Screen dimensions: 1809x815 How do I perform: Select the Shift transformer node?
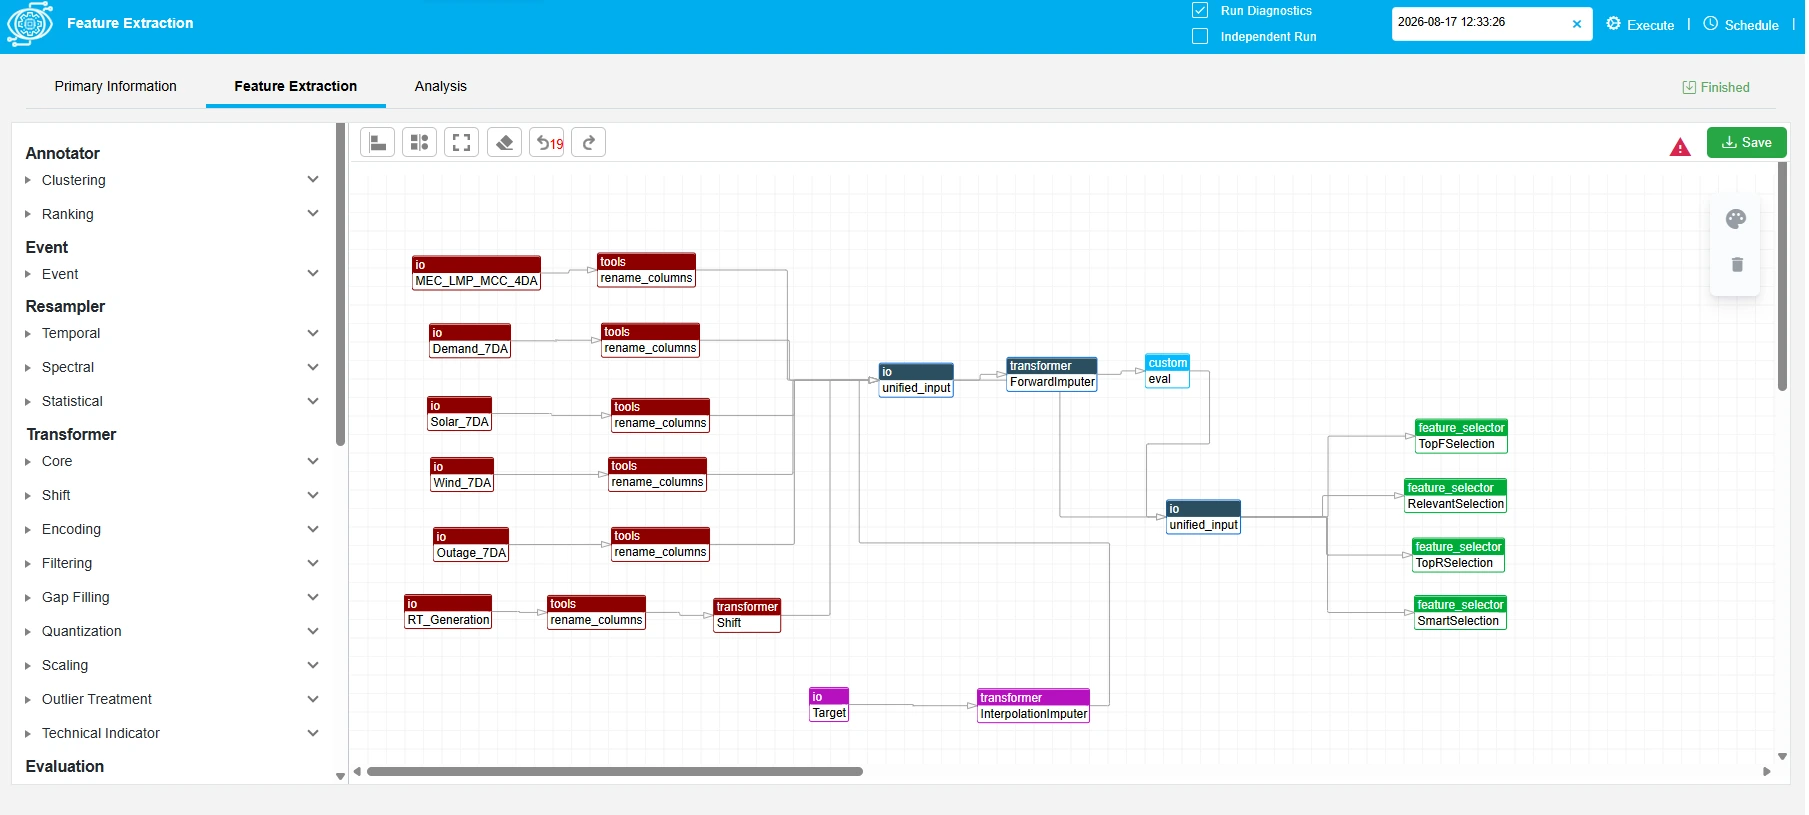pos(747,615)
